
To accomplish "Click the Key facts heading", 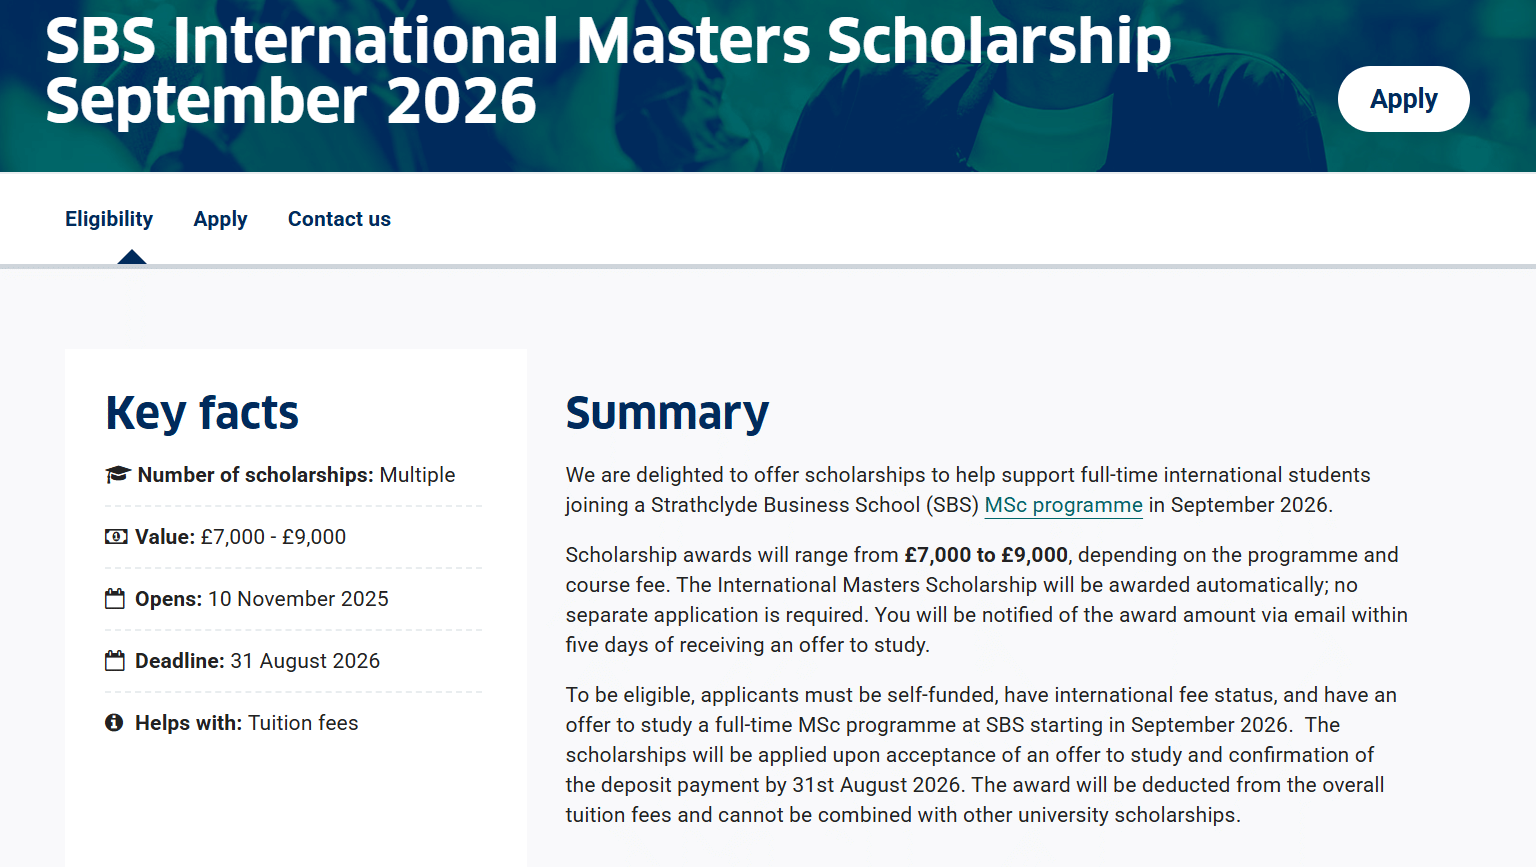I will pyautogui.click(x=202, y=412).
